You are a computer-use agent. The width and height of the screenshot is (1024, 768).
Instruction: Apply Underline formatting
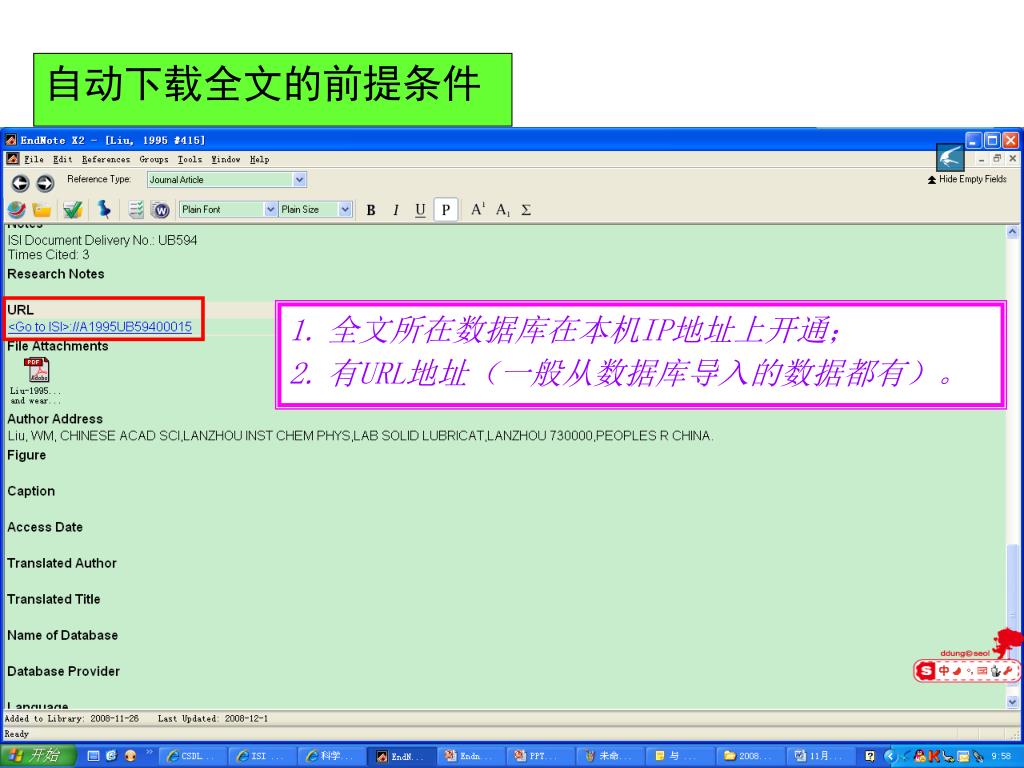[x=420, y=210]
